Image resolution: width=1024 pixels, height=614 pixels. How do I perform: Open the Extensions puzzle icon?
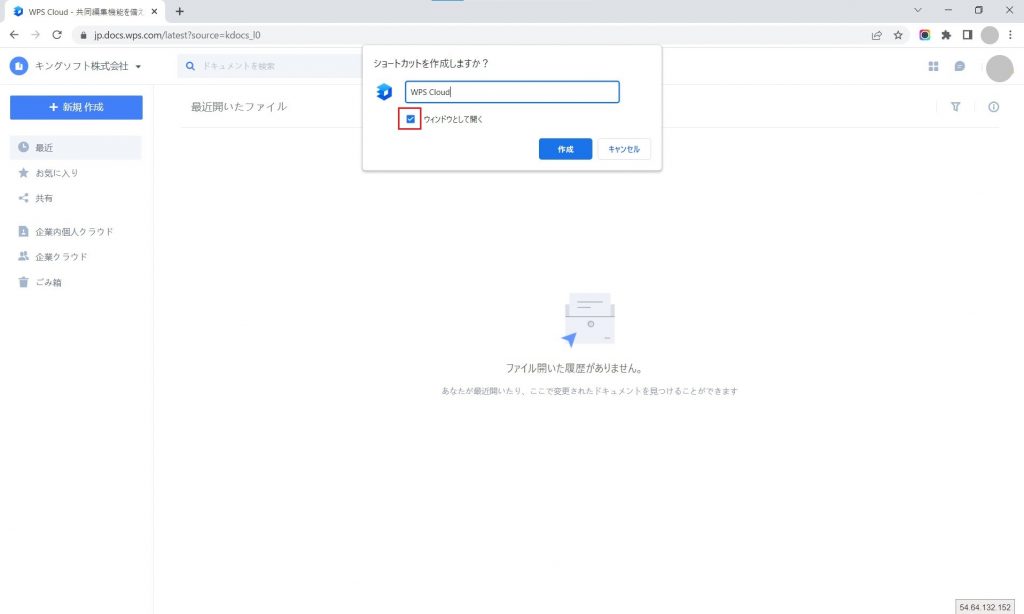946,35
